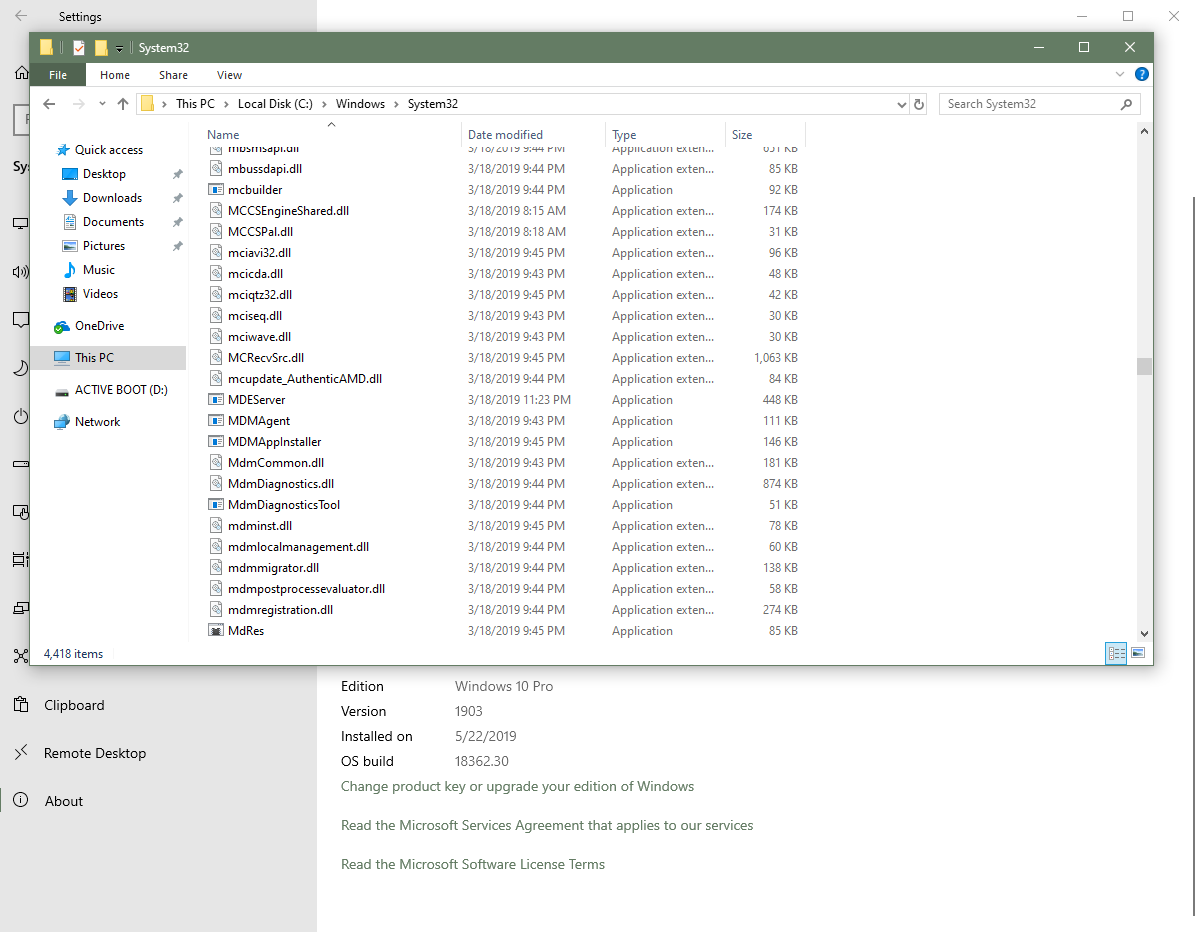Click Properties quick access toolbar icon
The image size is (1195, 932).
click(79, 48)
